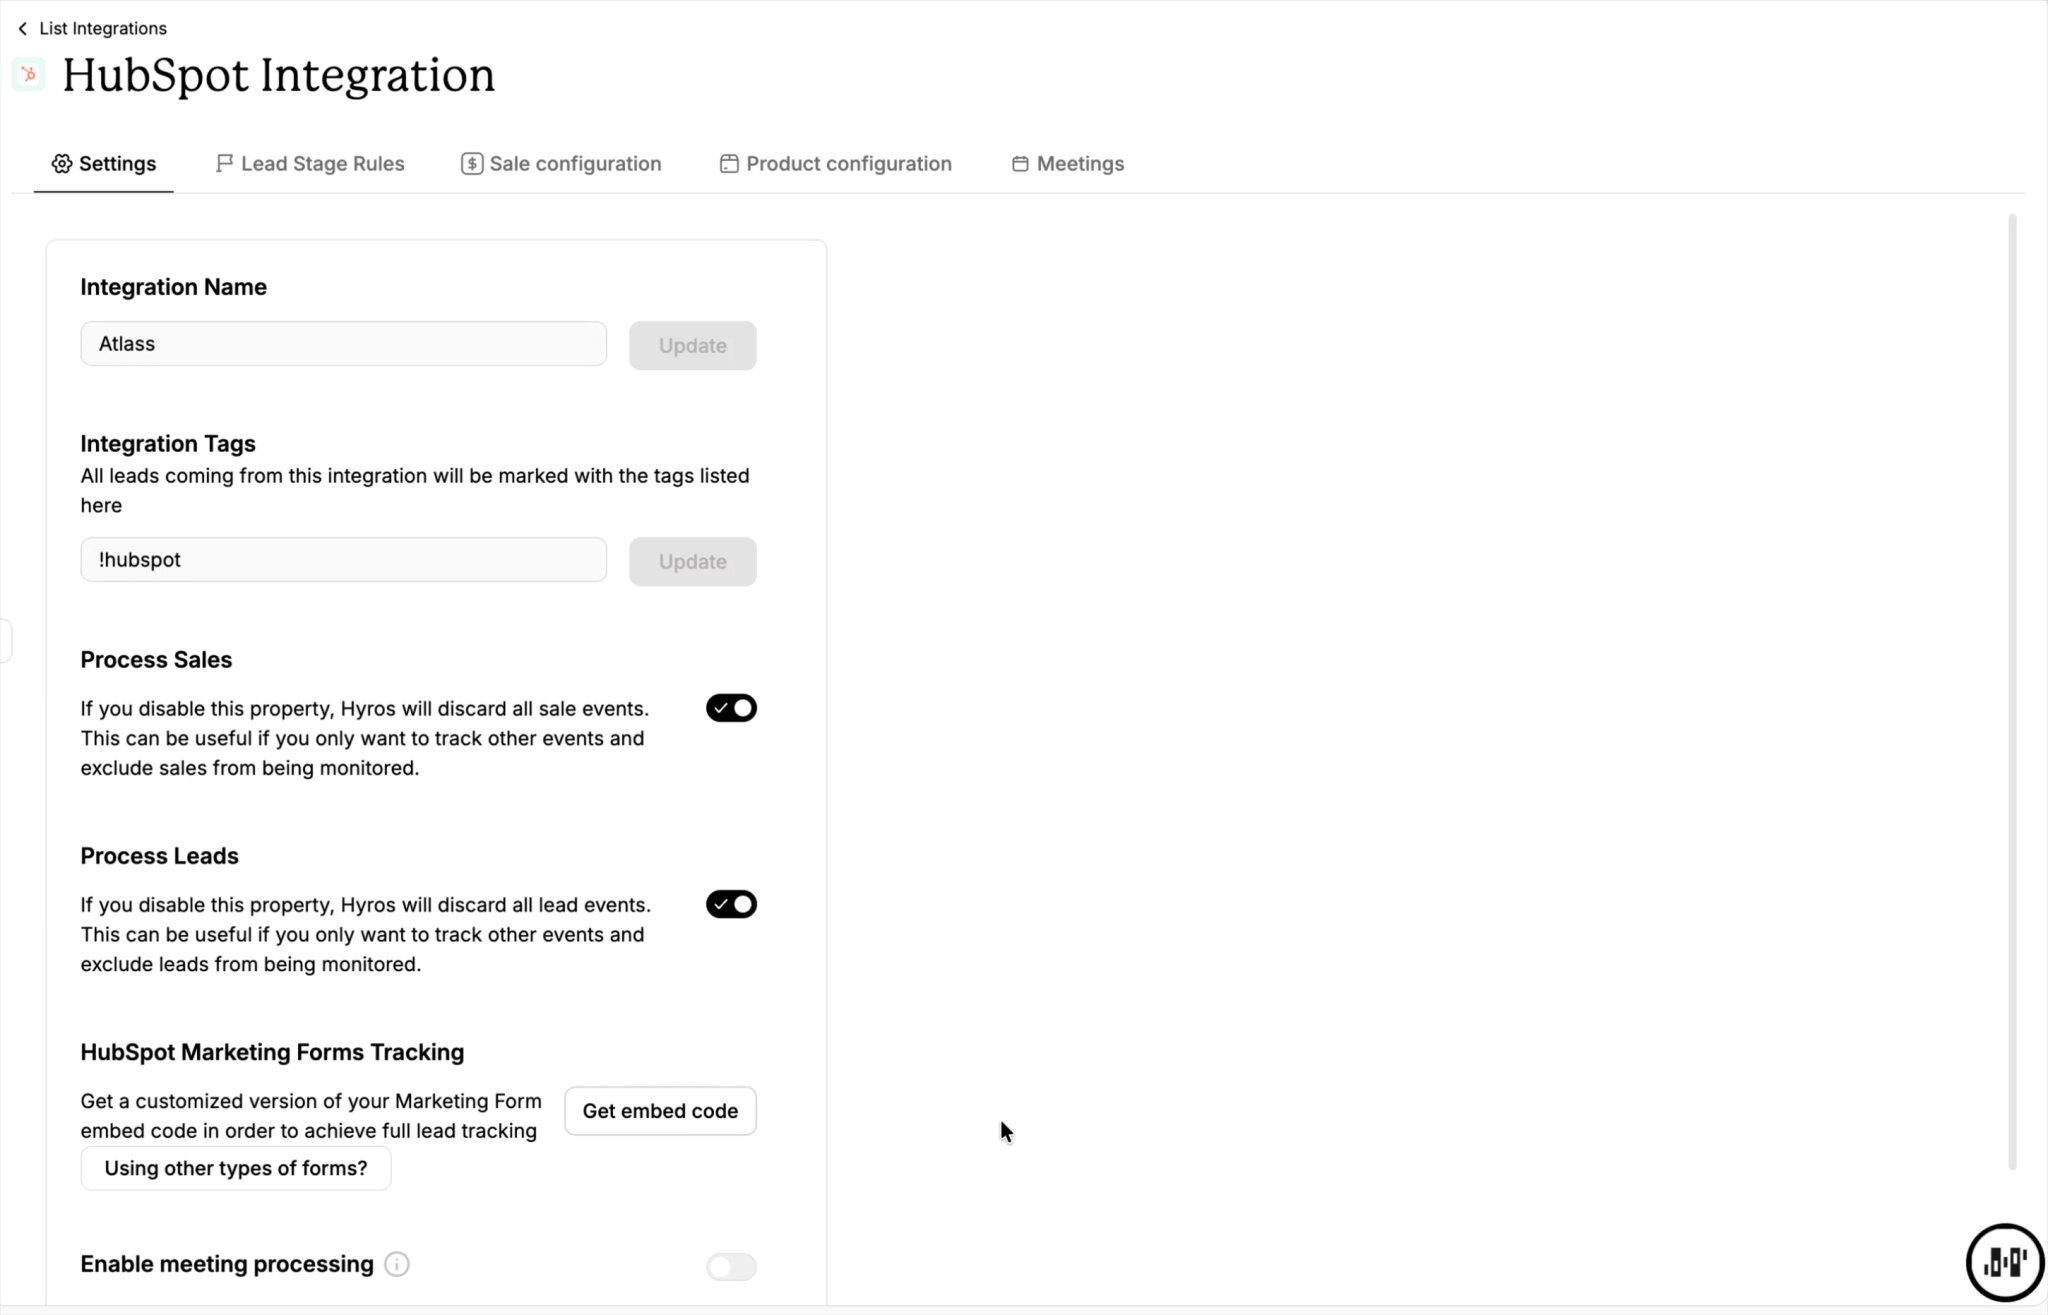The height and width of the screenshot is (1315, 2048).
Task: Click the HubSpot logo icon beside title
Action: (x=29, y=75)
